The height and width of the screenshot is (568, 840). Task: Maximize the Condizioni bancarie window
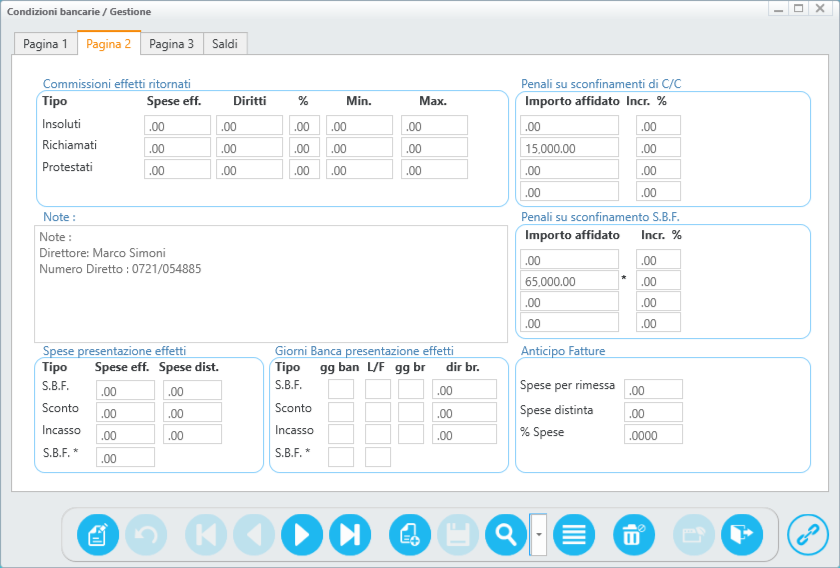(799, 9)
